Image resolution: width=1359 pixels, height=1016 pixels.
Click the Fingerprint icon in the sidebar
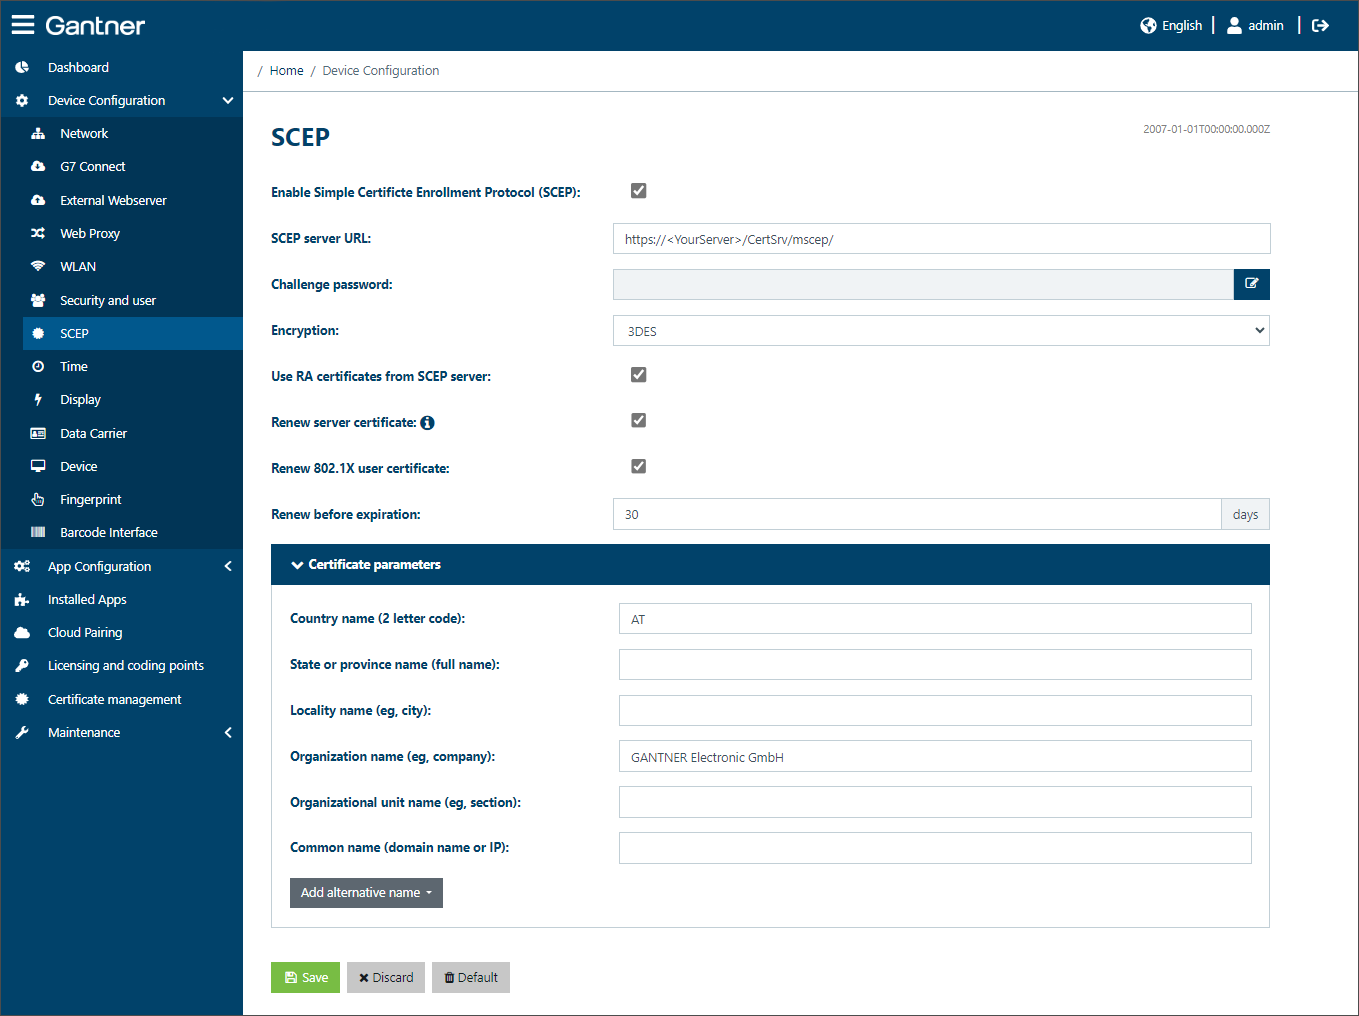point(38,499)
